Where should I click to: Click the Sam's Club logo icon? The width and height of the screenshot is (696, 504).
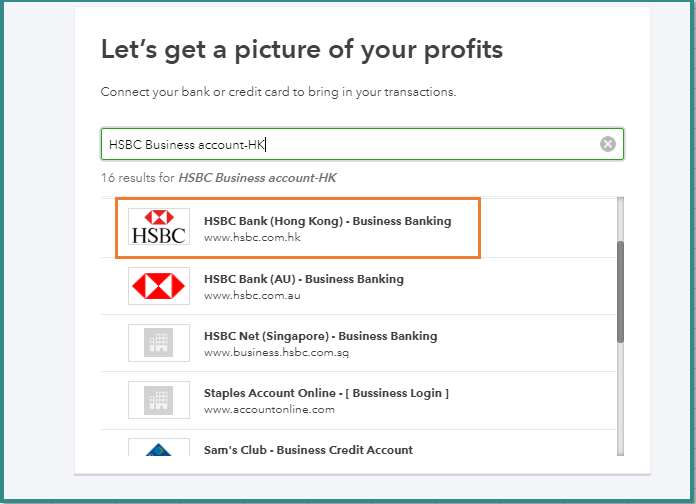[x=159, y=448]
